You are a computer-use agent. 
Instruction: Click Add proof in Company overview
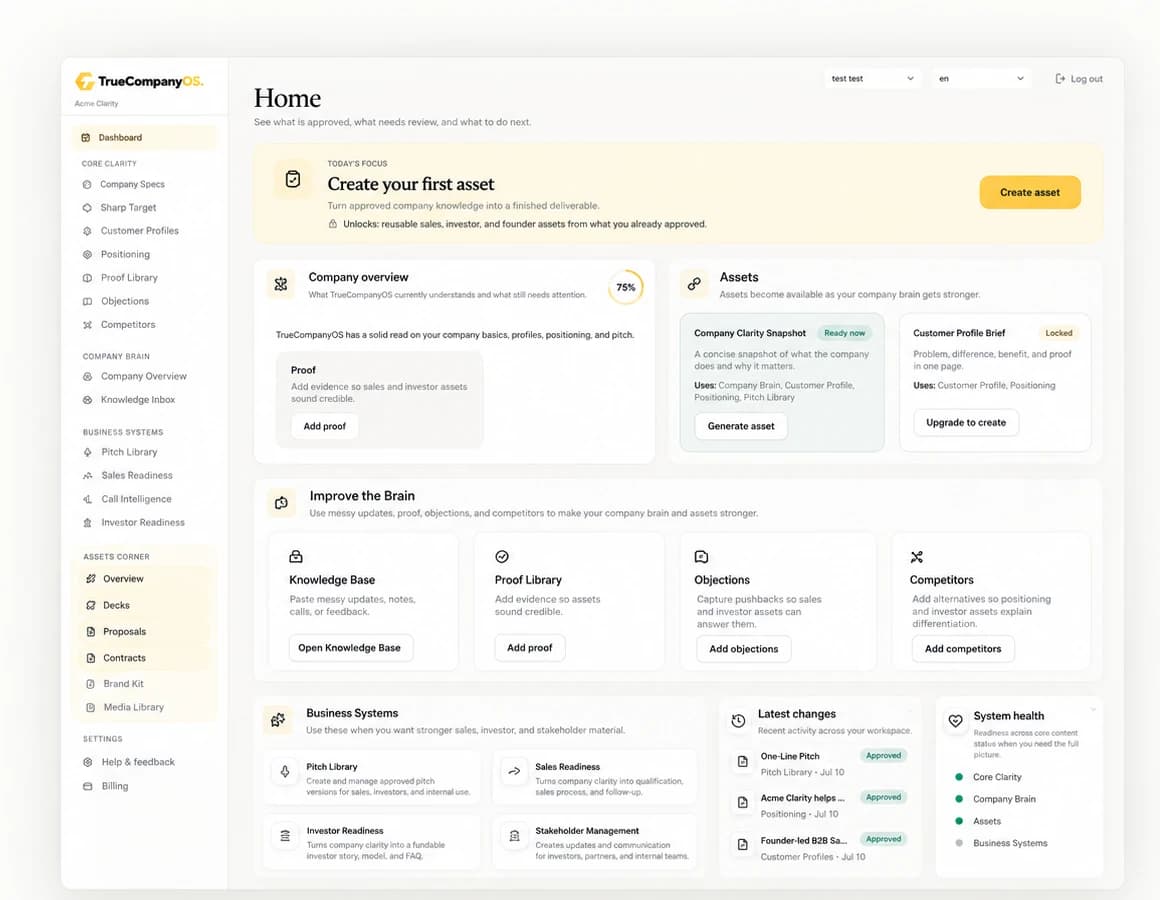pyautogui.click(x=325, y=427)
